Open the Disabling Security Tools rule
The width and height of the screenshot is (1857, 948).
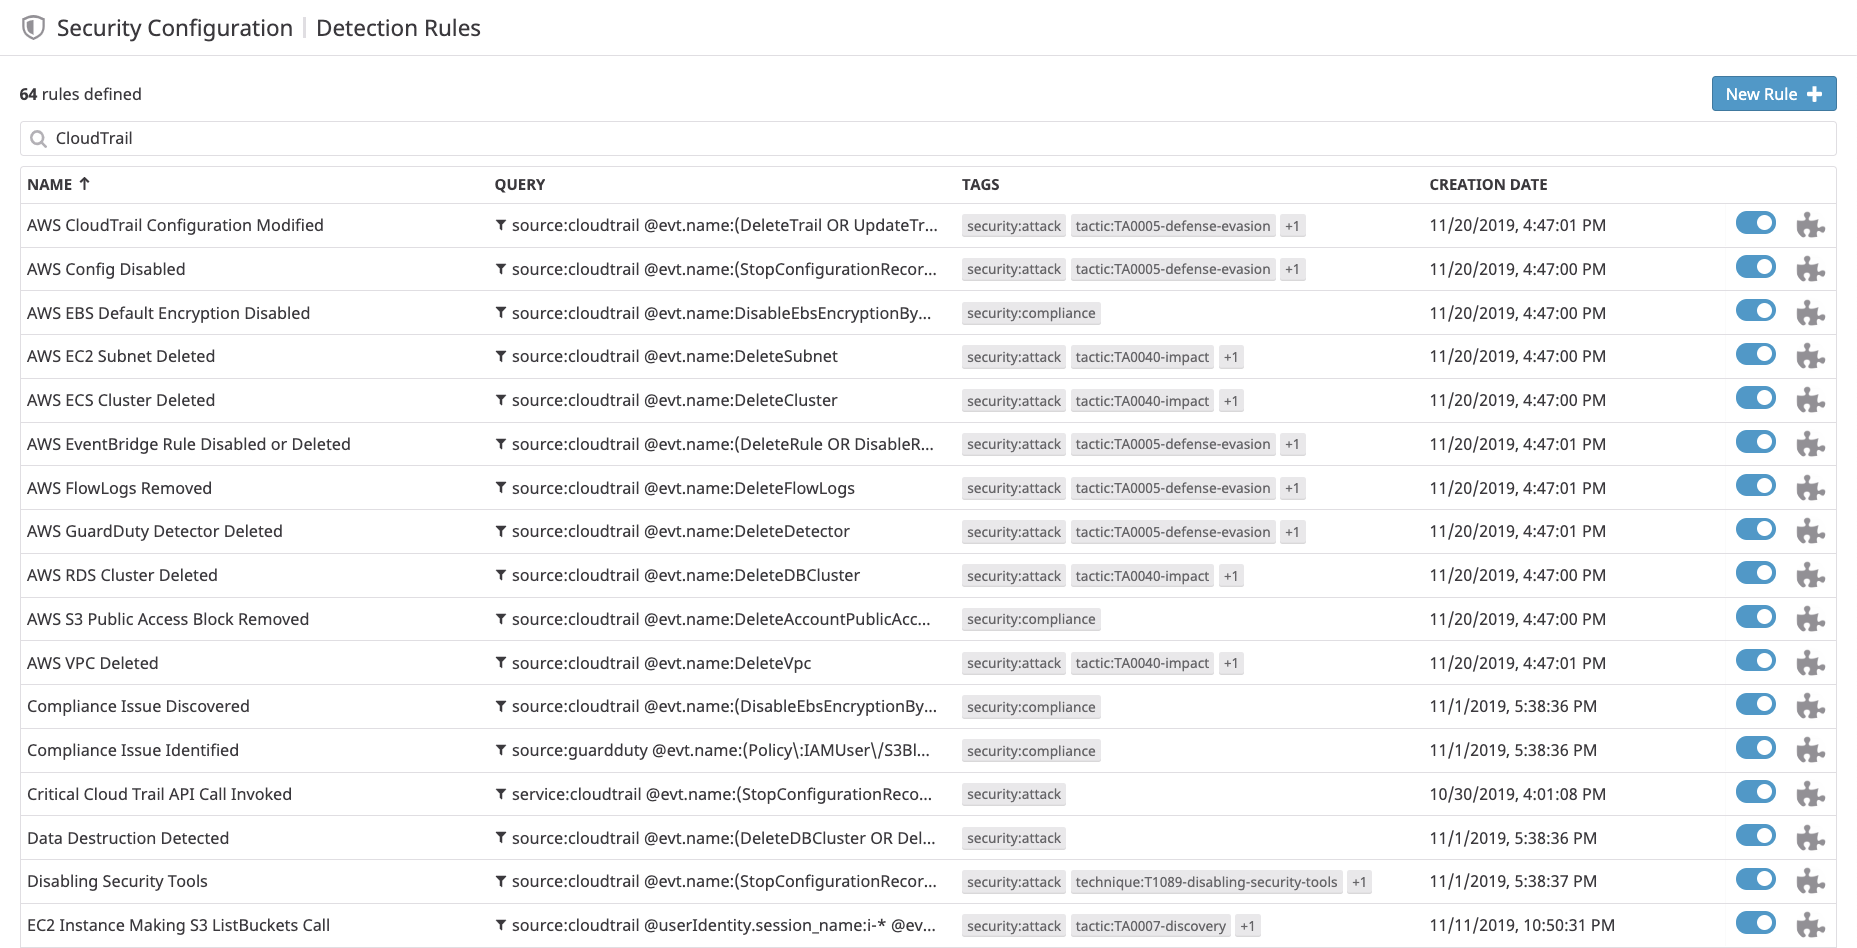point(118,881)
